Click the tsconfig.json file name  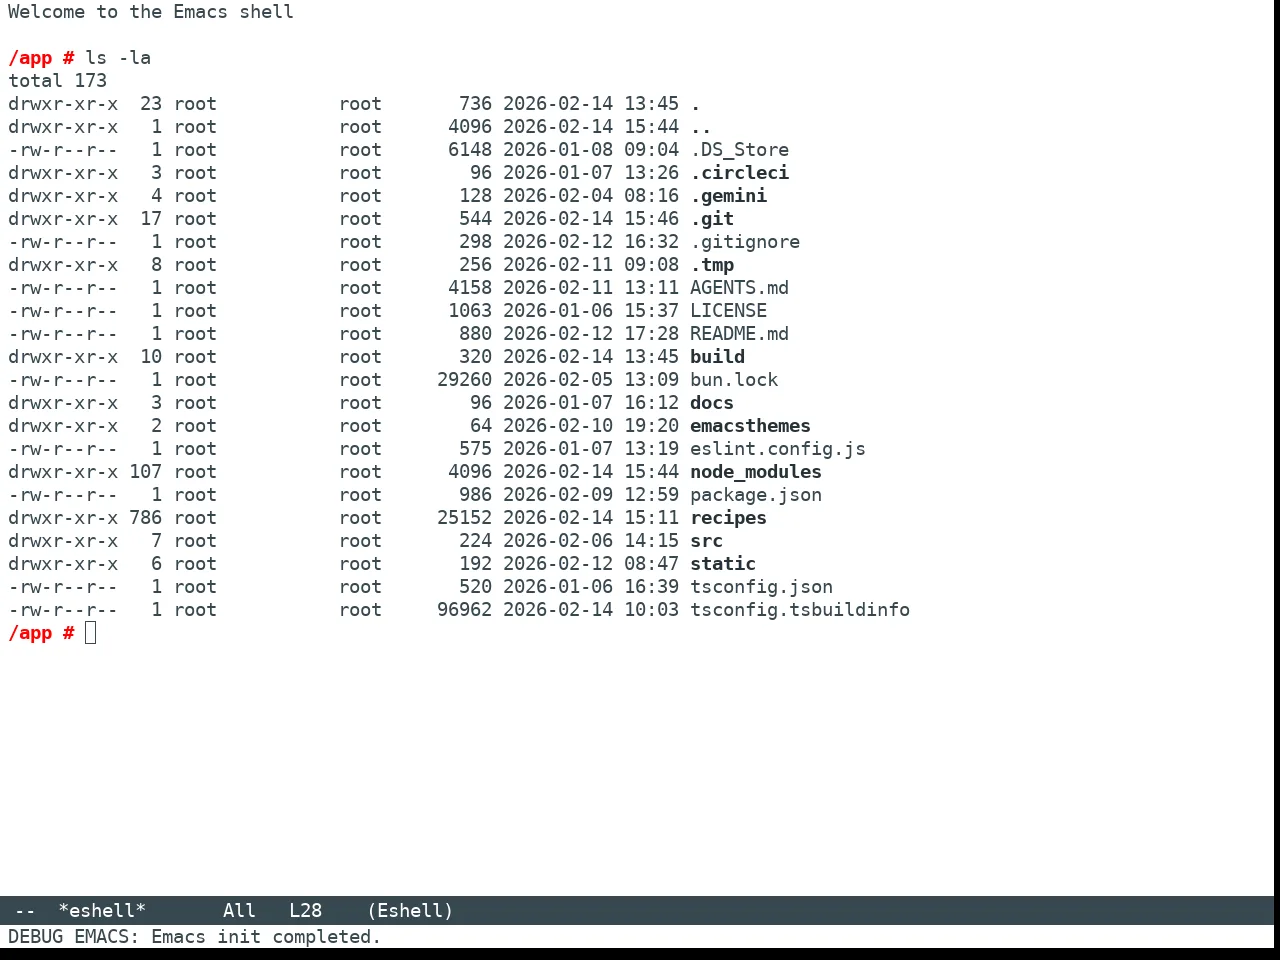point(761,587)
